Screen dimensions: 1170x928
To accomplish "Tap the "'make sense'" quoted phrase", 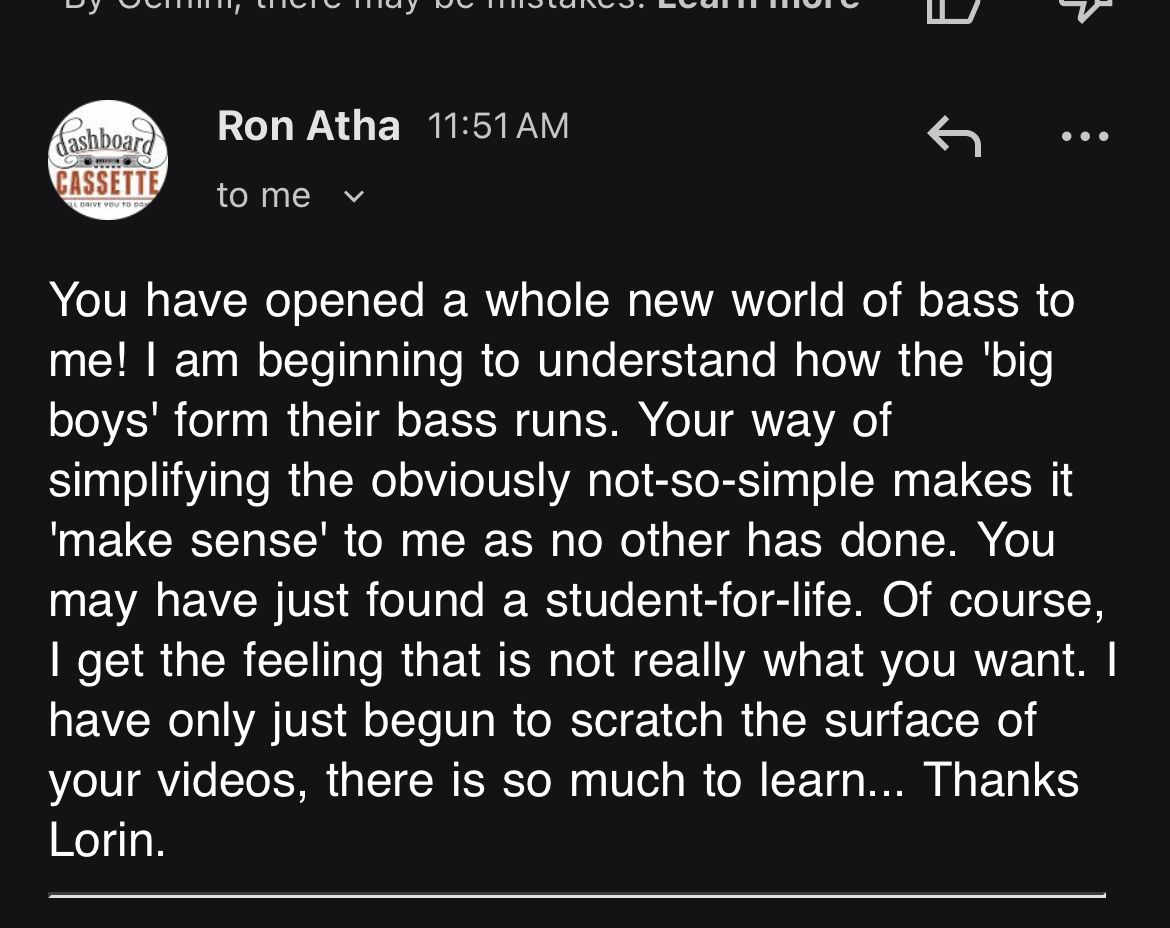I will pos(190,540).
